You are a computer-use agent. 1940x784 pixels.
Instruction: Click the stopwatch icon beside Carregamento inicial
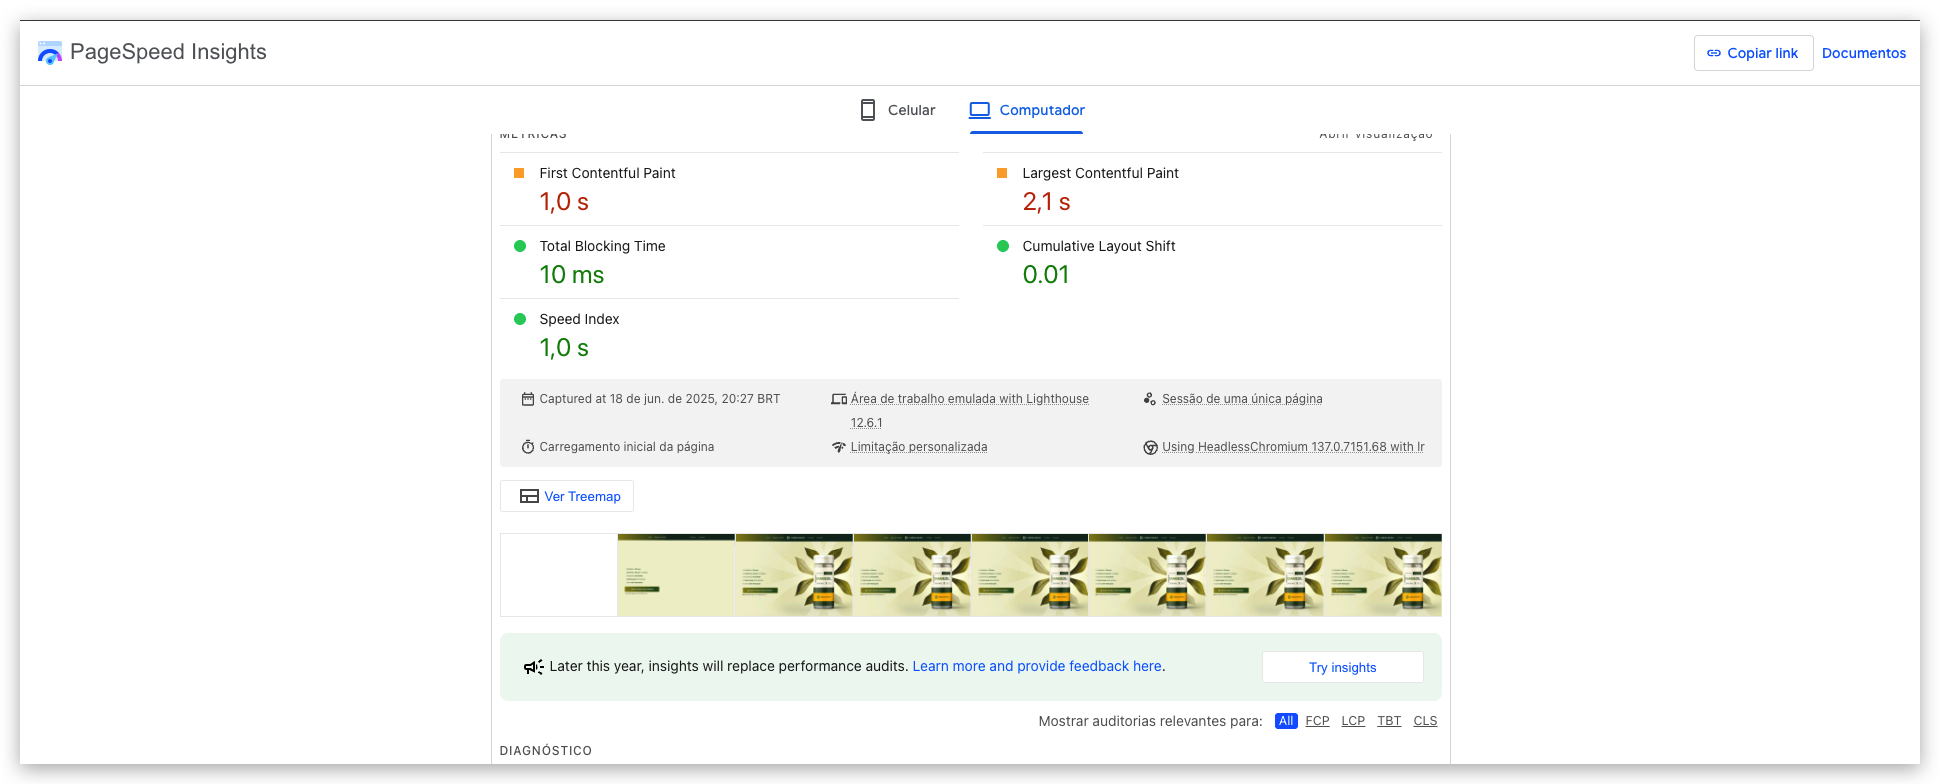528,447
